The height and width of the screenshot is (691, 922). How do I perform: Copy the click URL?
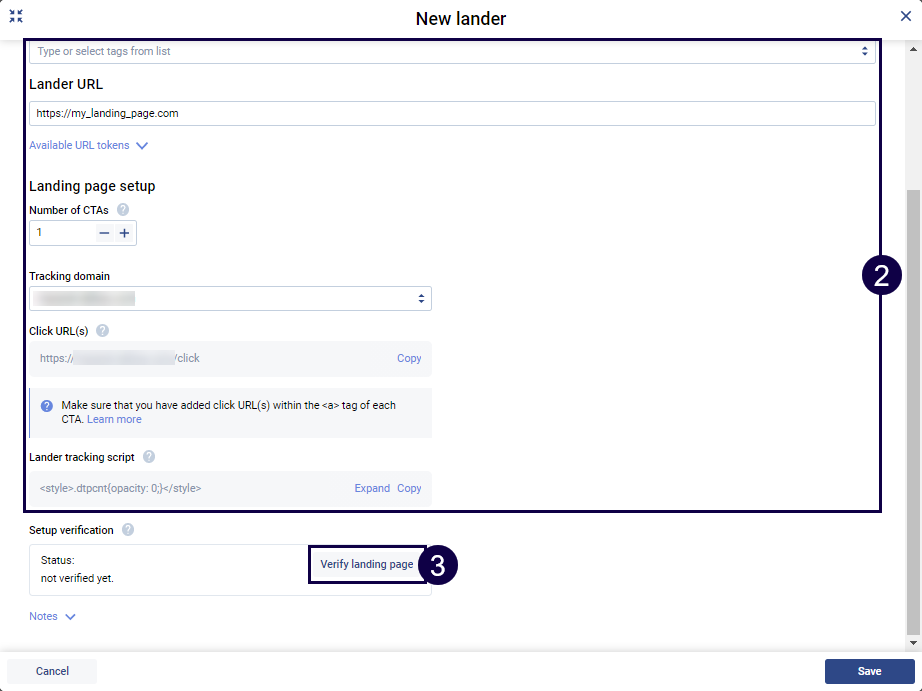(408, 357)
